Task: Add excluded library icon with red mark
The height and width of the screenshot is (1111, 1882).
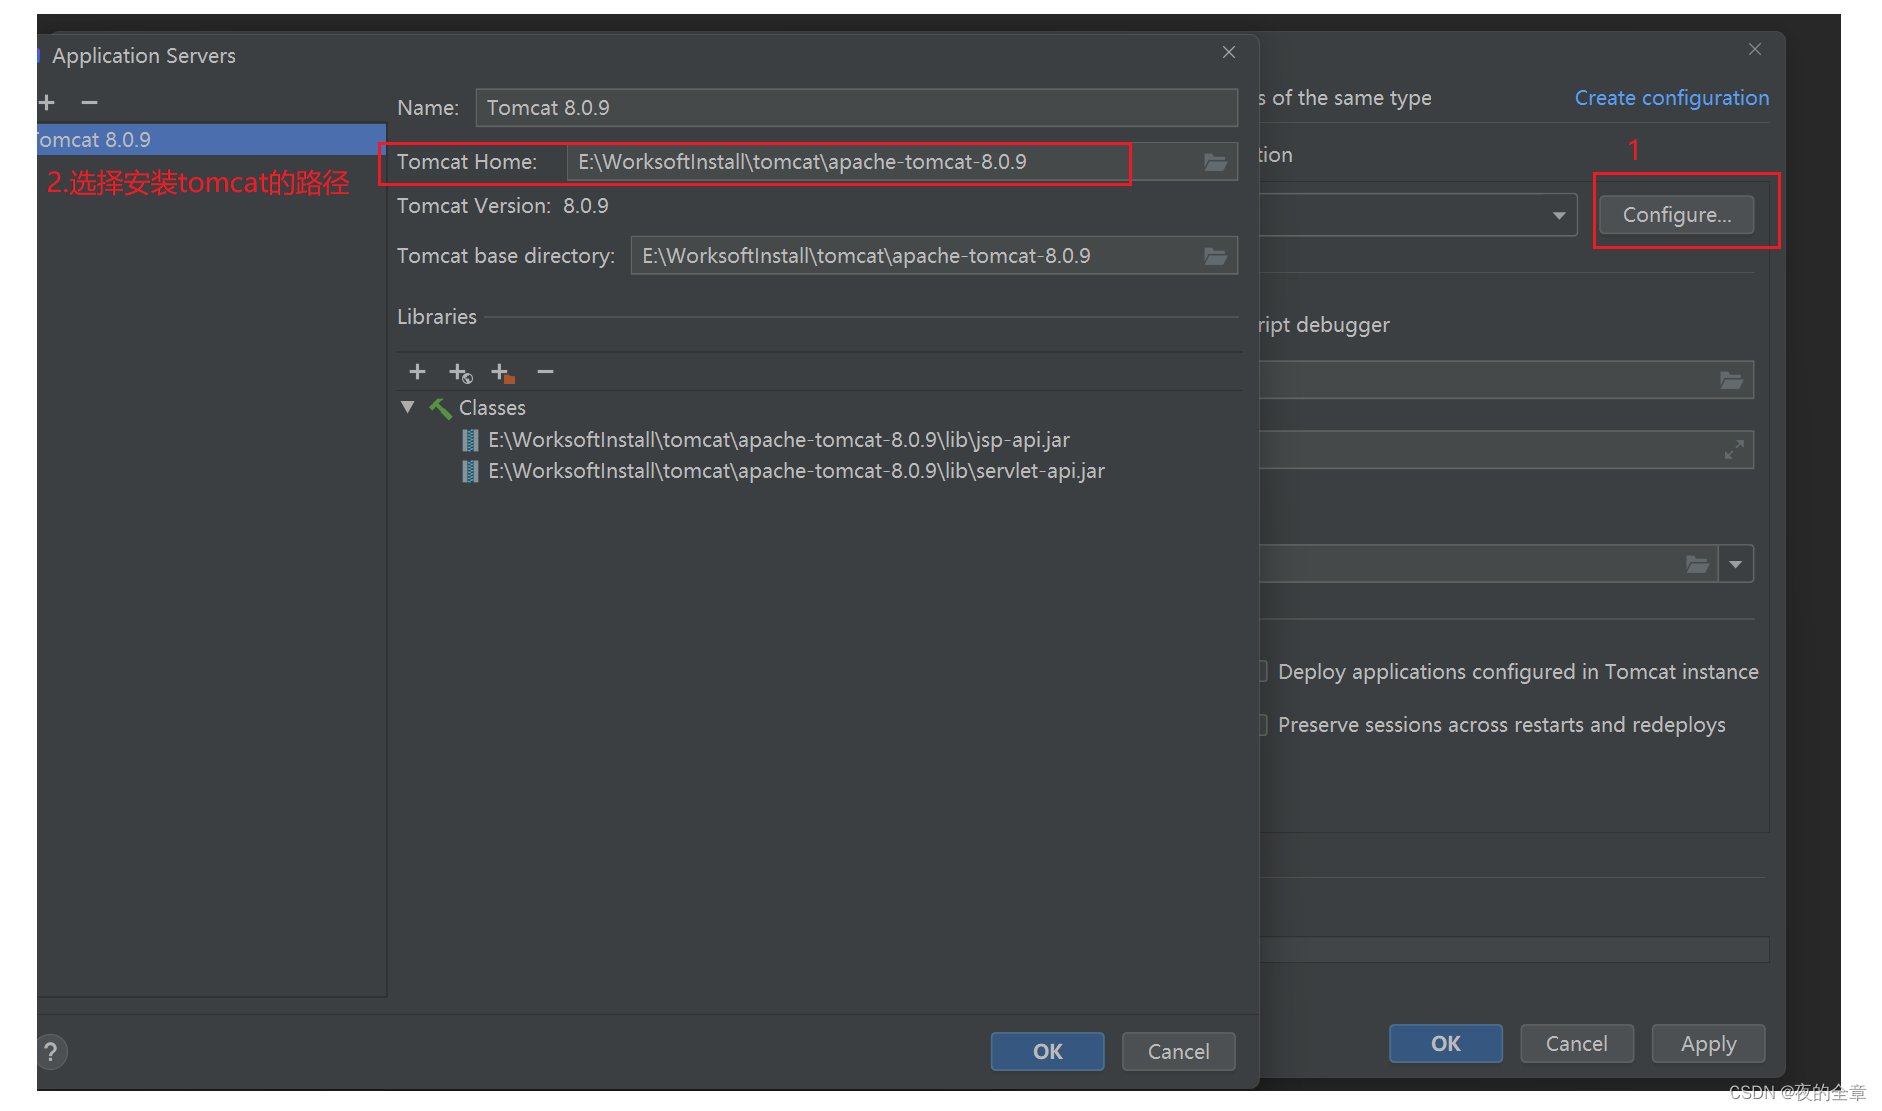Action: [x=502, y=373]
